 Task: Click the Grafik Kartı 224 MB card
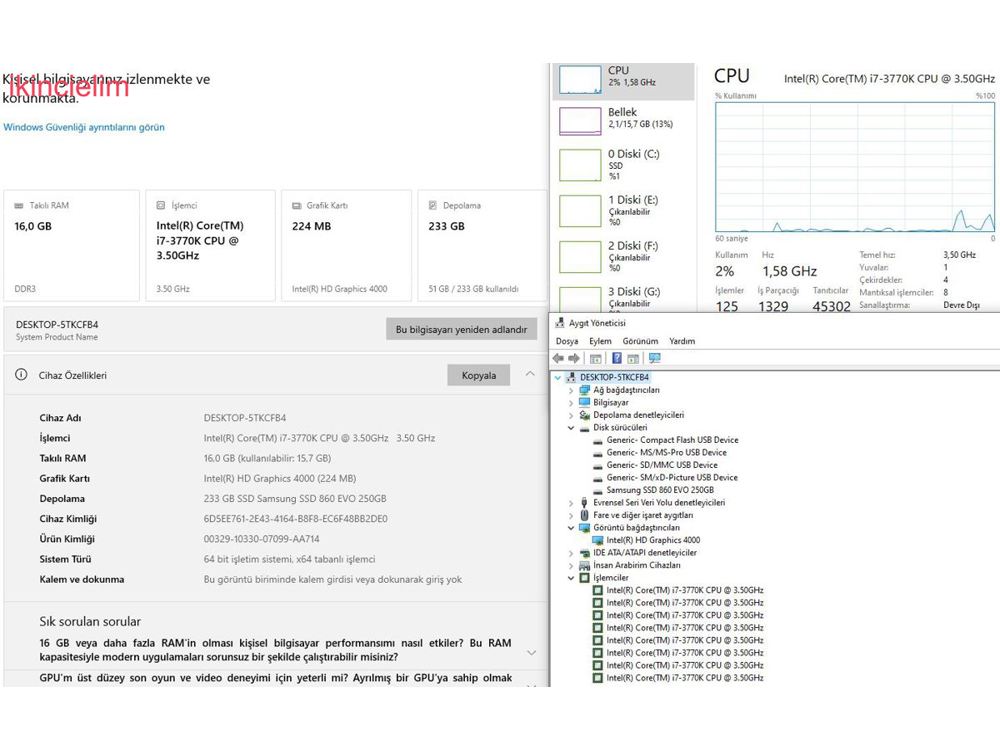click(346, 246)
